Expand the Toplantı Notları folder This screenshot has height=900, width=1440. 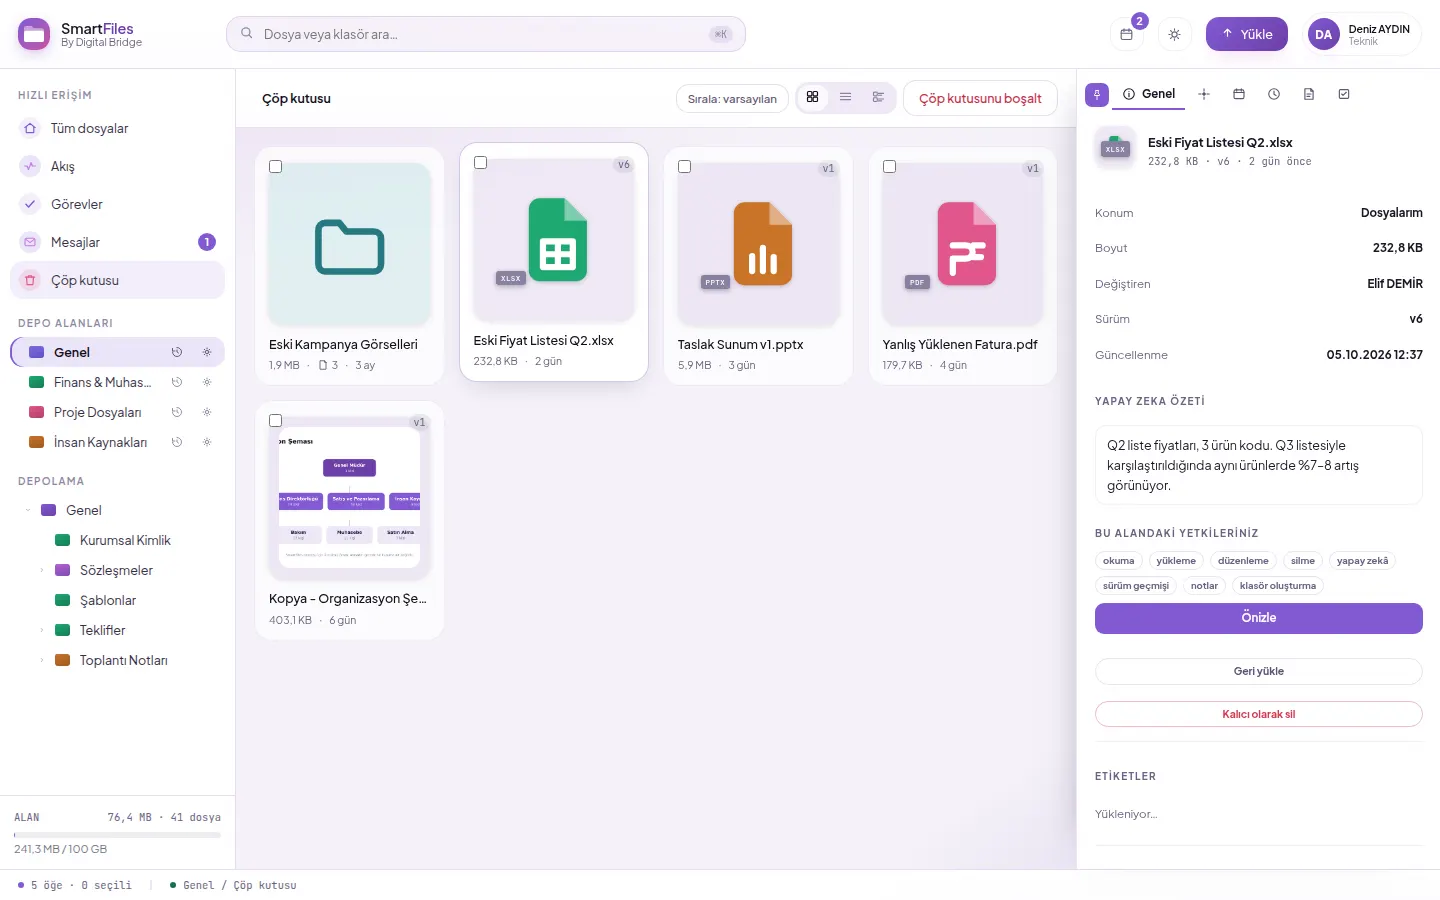pos(42,660)
